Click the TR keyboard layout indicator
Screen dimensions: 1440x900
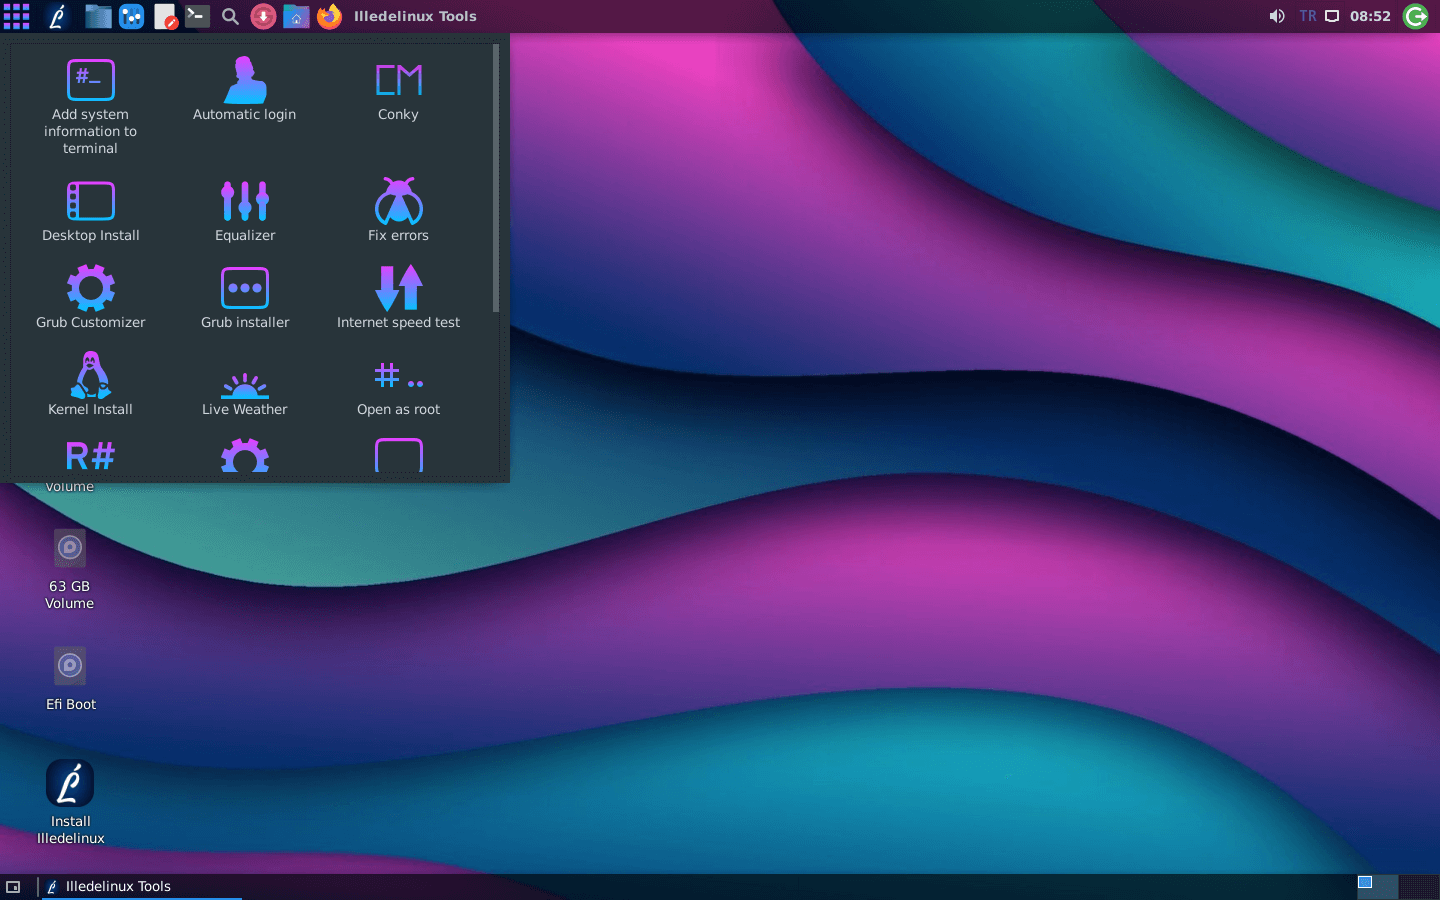click(1308, 16)
